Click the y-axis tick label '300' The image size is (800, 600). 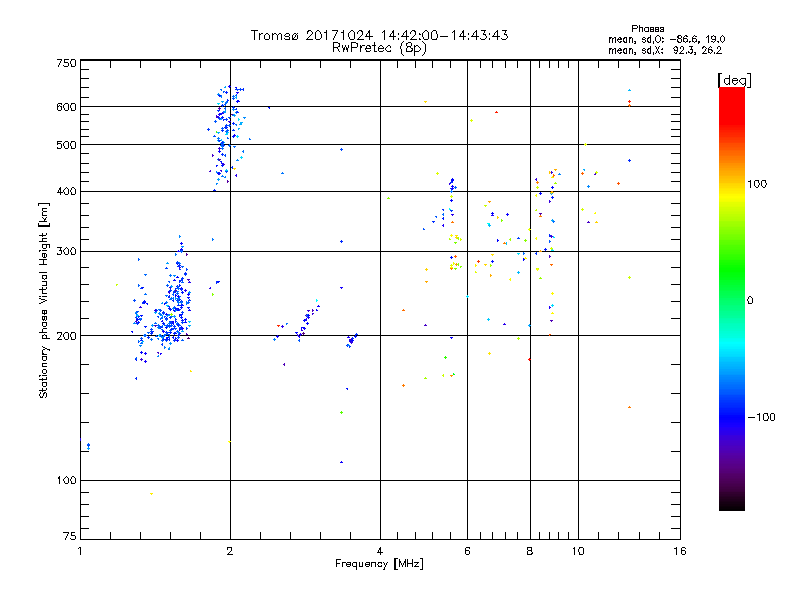(x=67, y=251)
